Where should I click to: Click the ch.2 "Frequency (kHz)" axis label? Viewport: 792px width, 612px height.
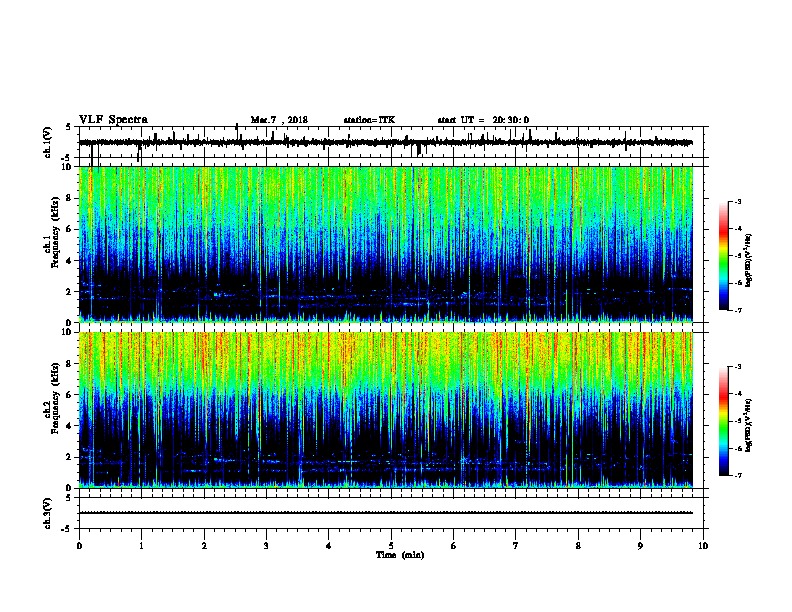point(55,398)
